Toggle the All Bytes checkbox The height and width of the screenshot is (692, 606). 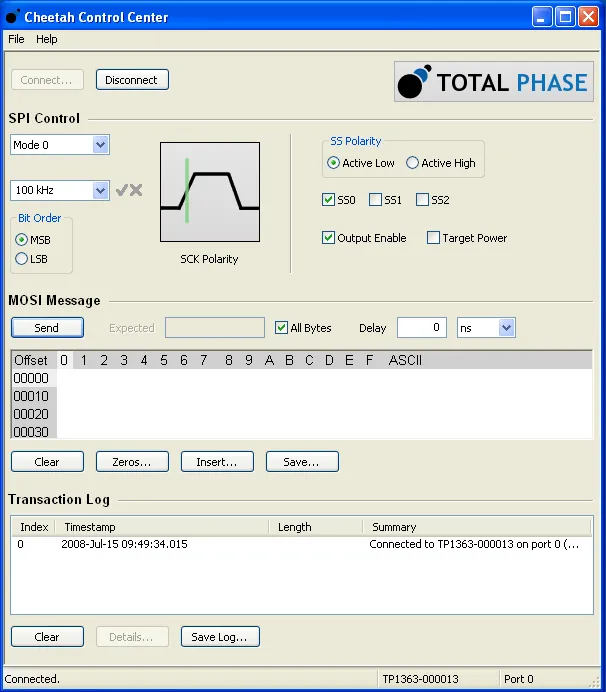coord(281,327)
